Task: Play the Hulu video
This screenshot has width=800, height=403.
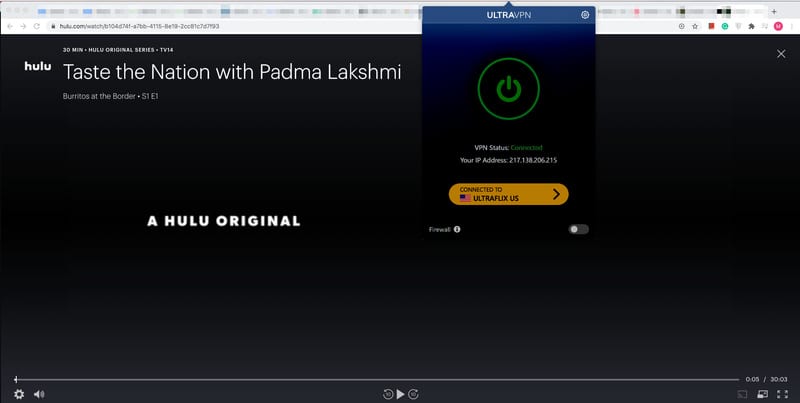Action: (401, 394)
